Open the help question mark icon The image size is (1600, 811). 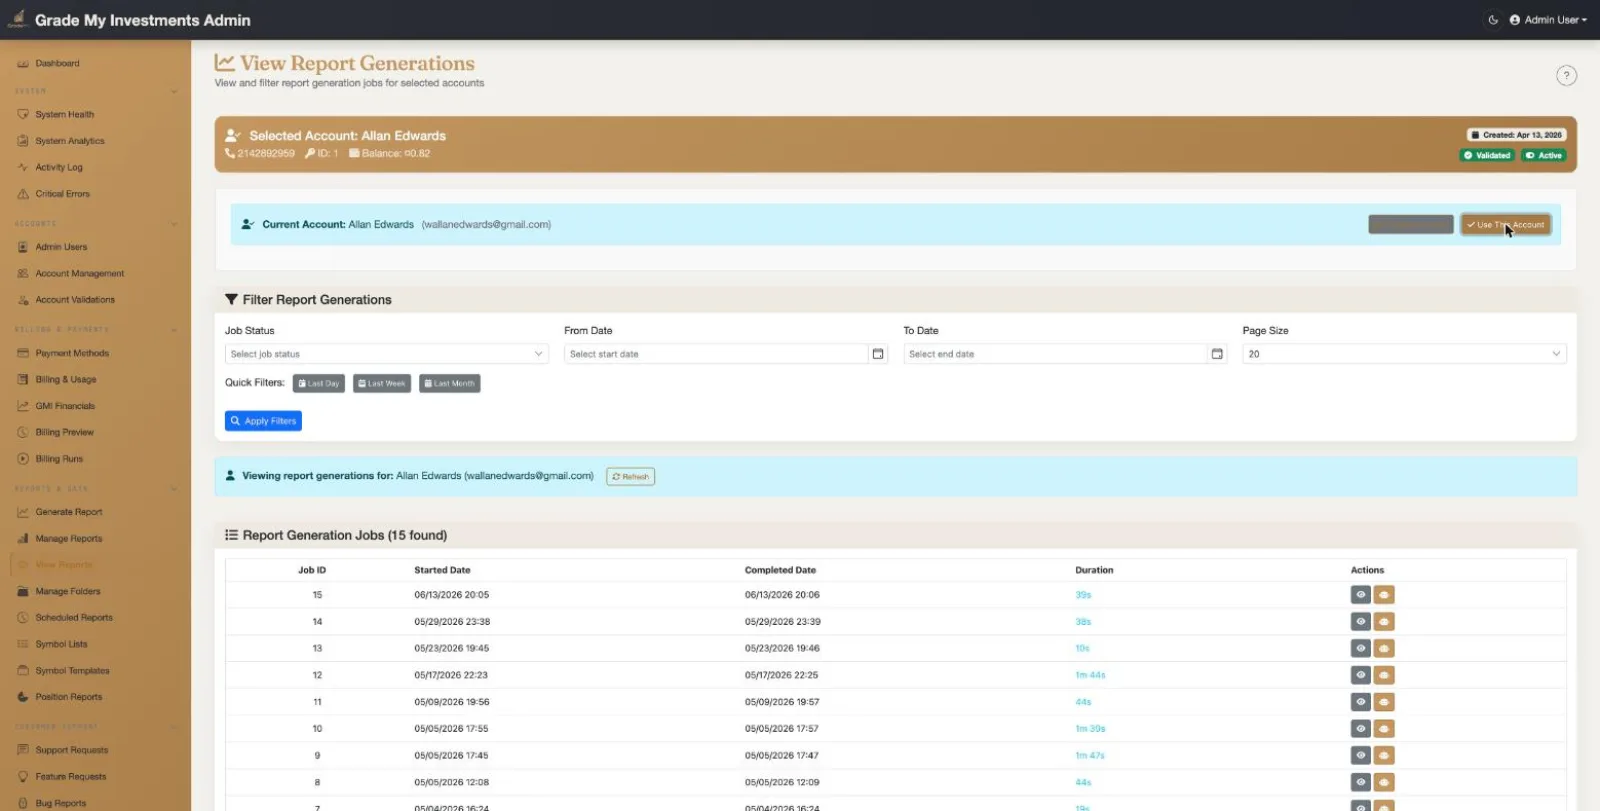click(x=1566, y=76)
